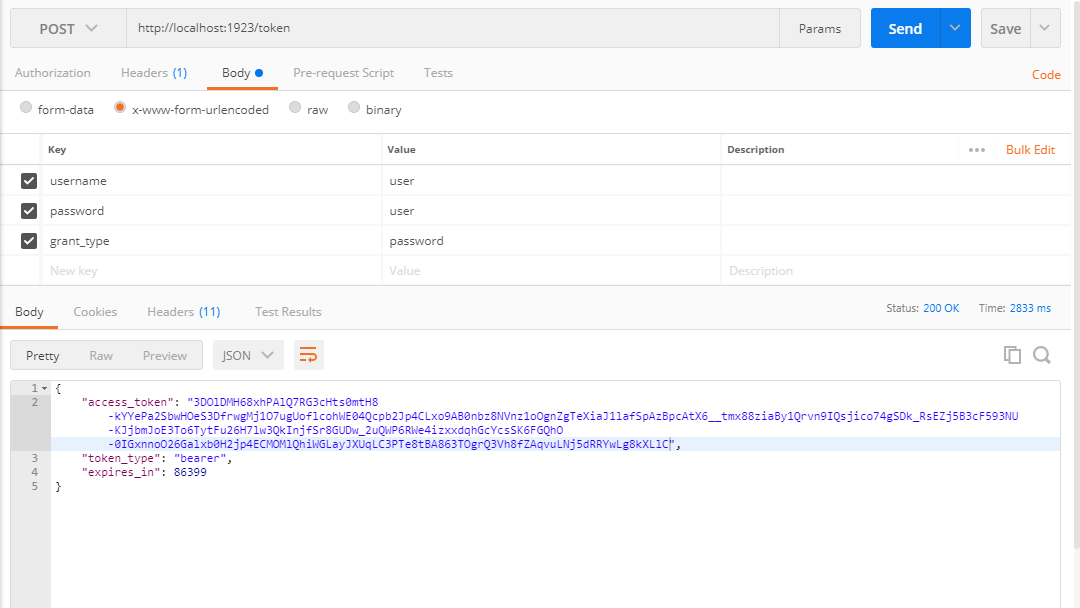Open the Params editor
1080x608 pixels.
[820, 28]
